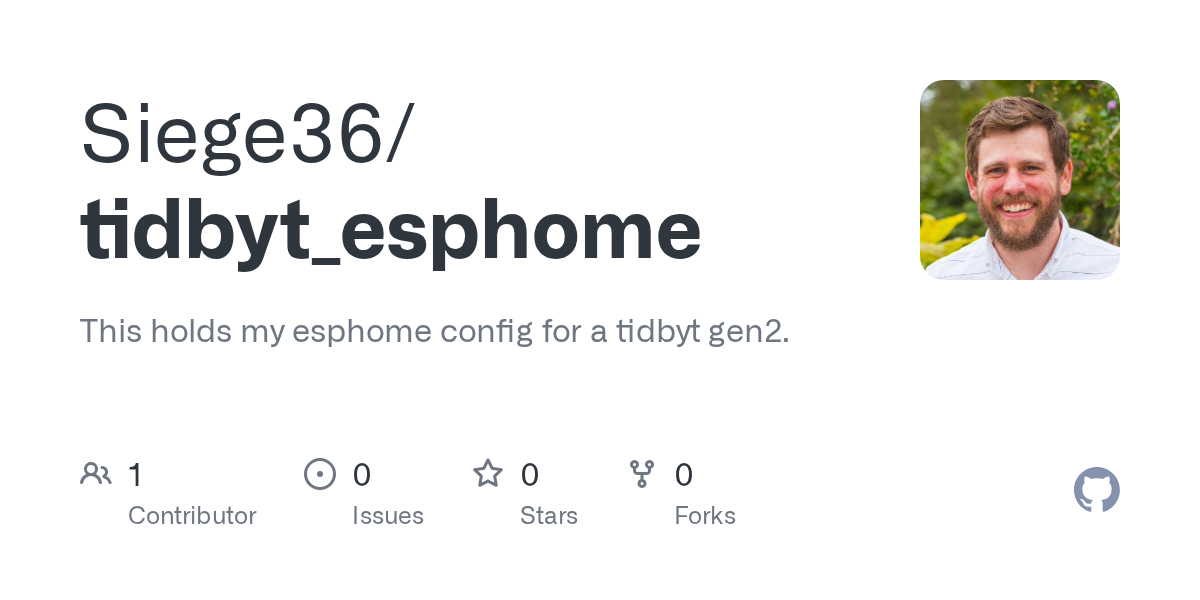Click the GitHub Octocat logo

pos(1096,490)
